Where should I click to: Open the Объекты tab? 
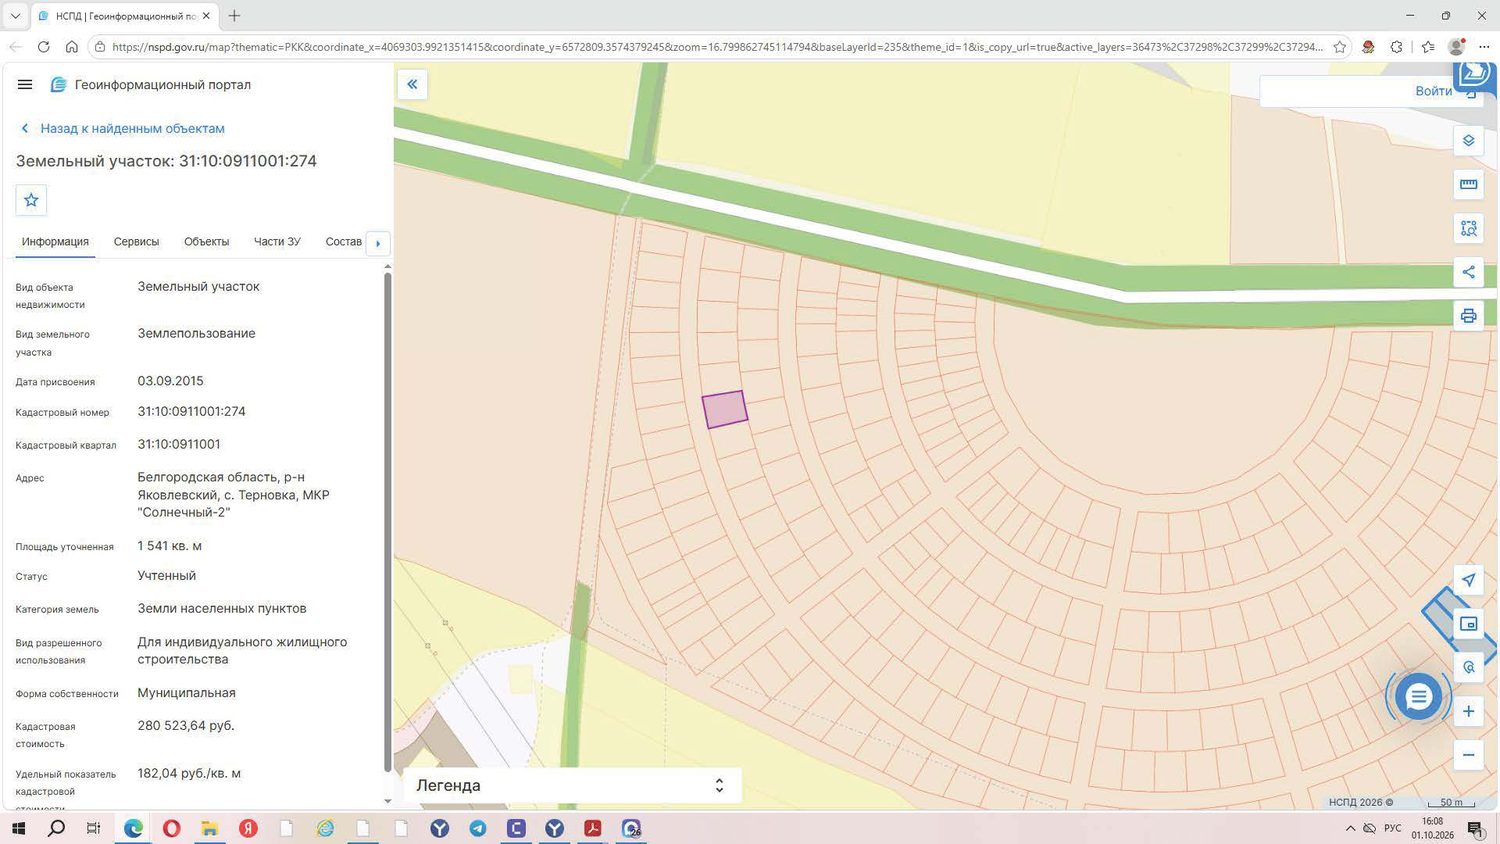pyautogui.click(x=206, y=242)
